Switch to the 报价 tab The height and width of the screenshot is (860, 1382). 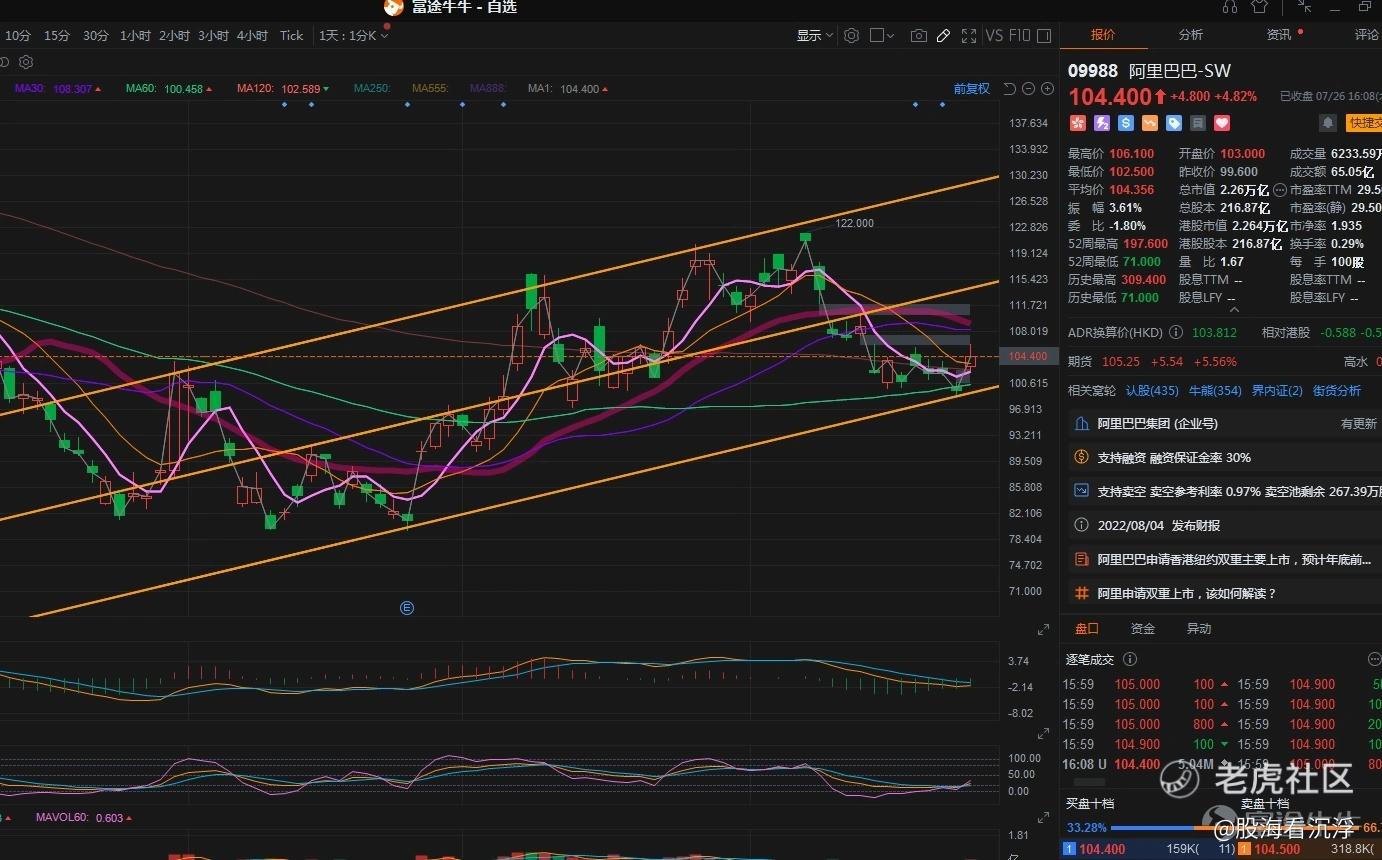(x=1103, y=35)
